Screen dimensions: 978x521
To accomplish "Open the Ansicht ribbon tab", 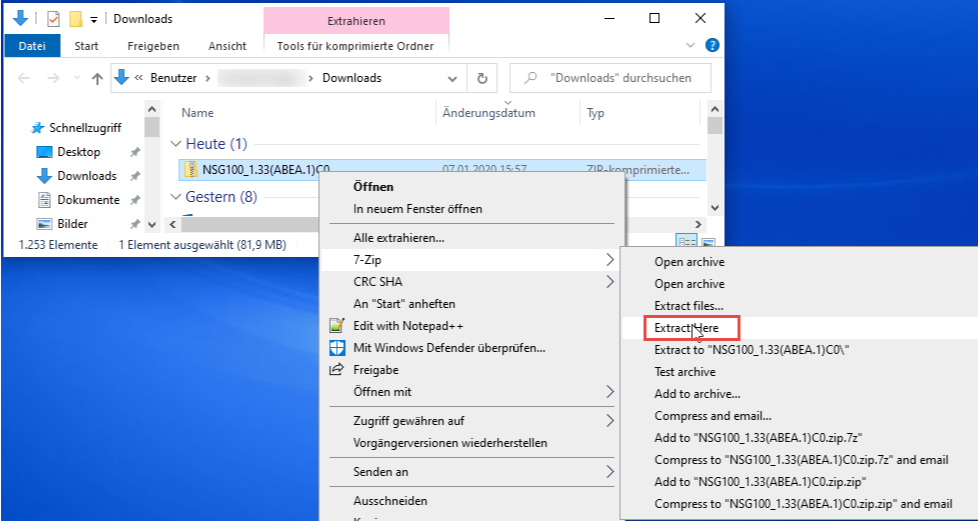I will click(x=227, y=46).
